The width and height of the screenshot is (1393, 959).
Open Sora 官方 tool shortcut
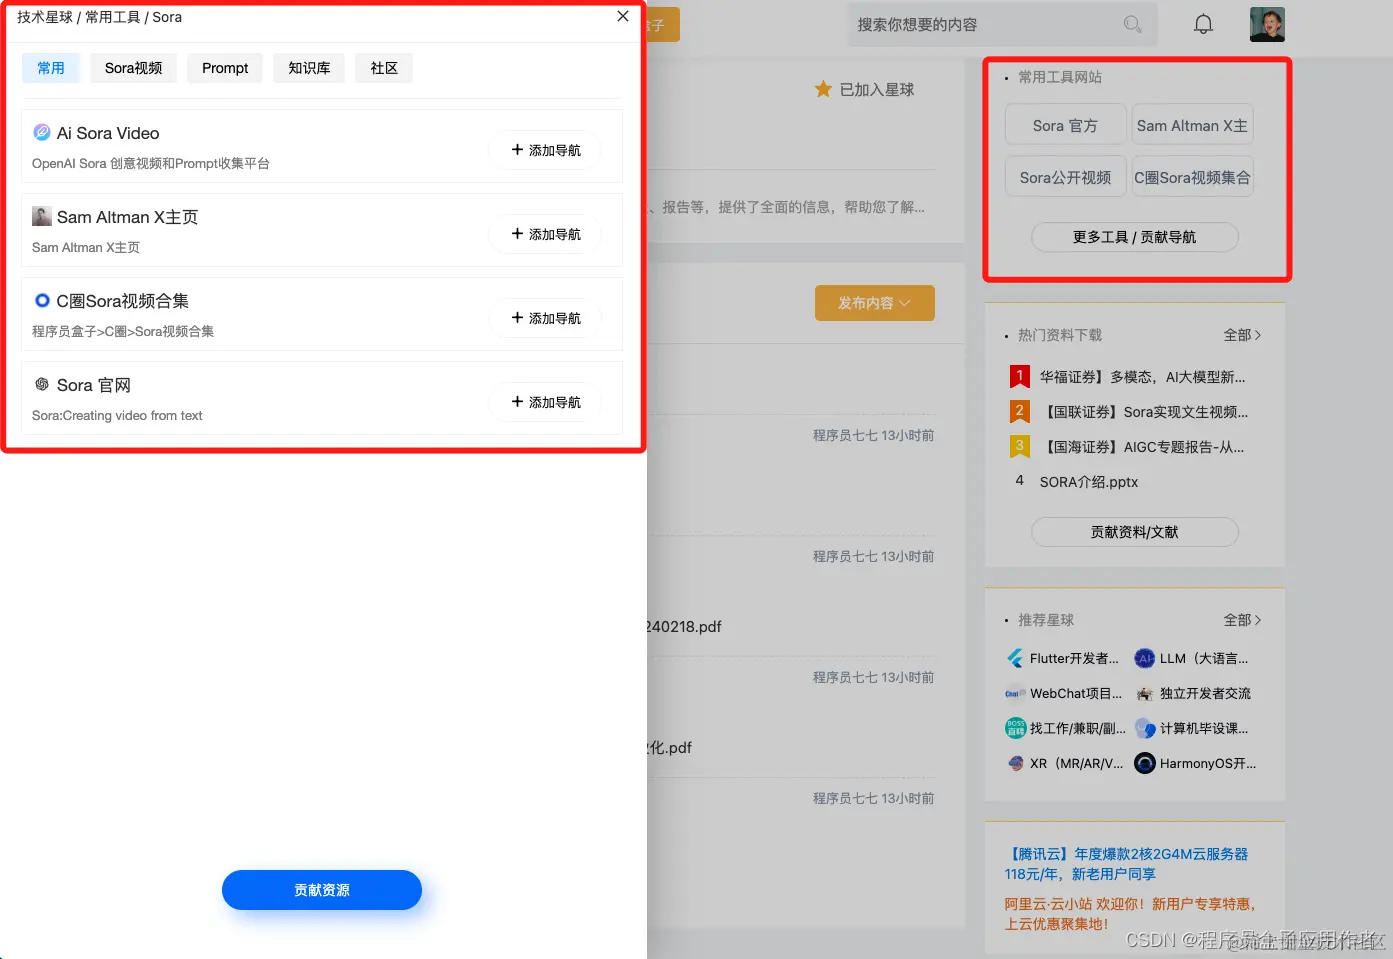[x=1065, y=125]
